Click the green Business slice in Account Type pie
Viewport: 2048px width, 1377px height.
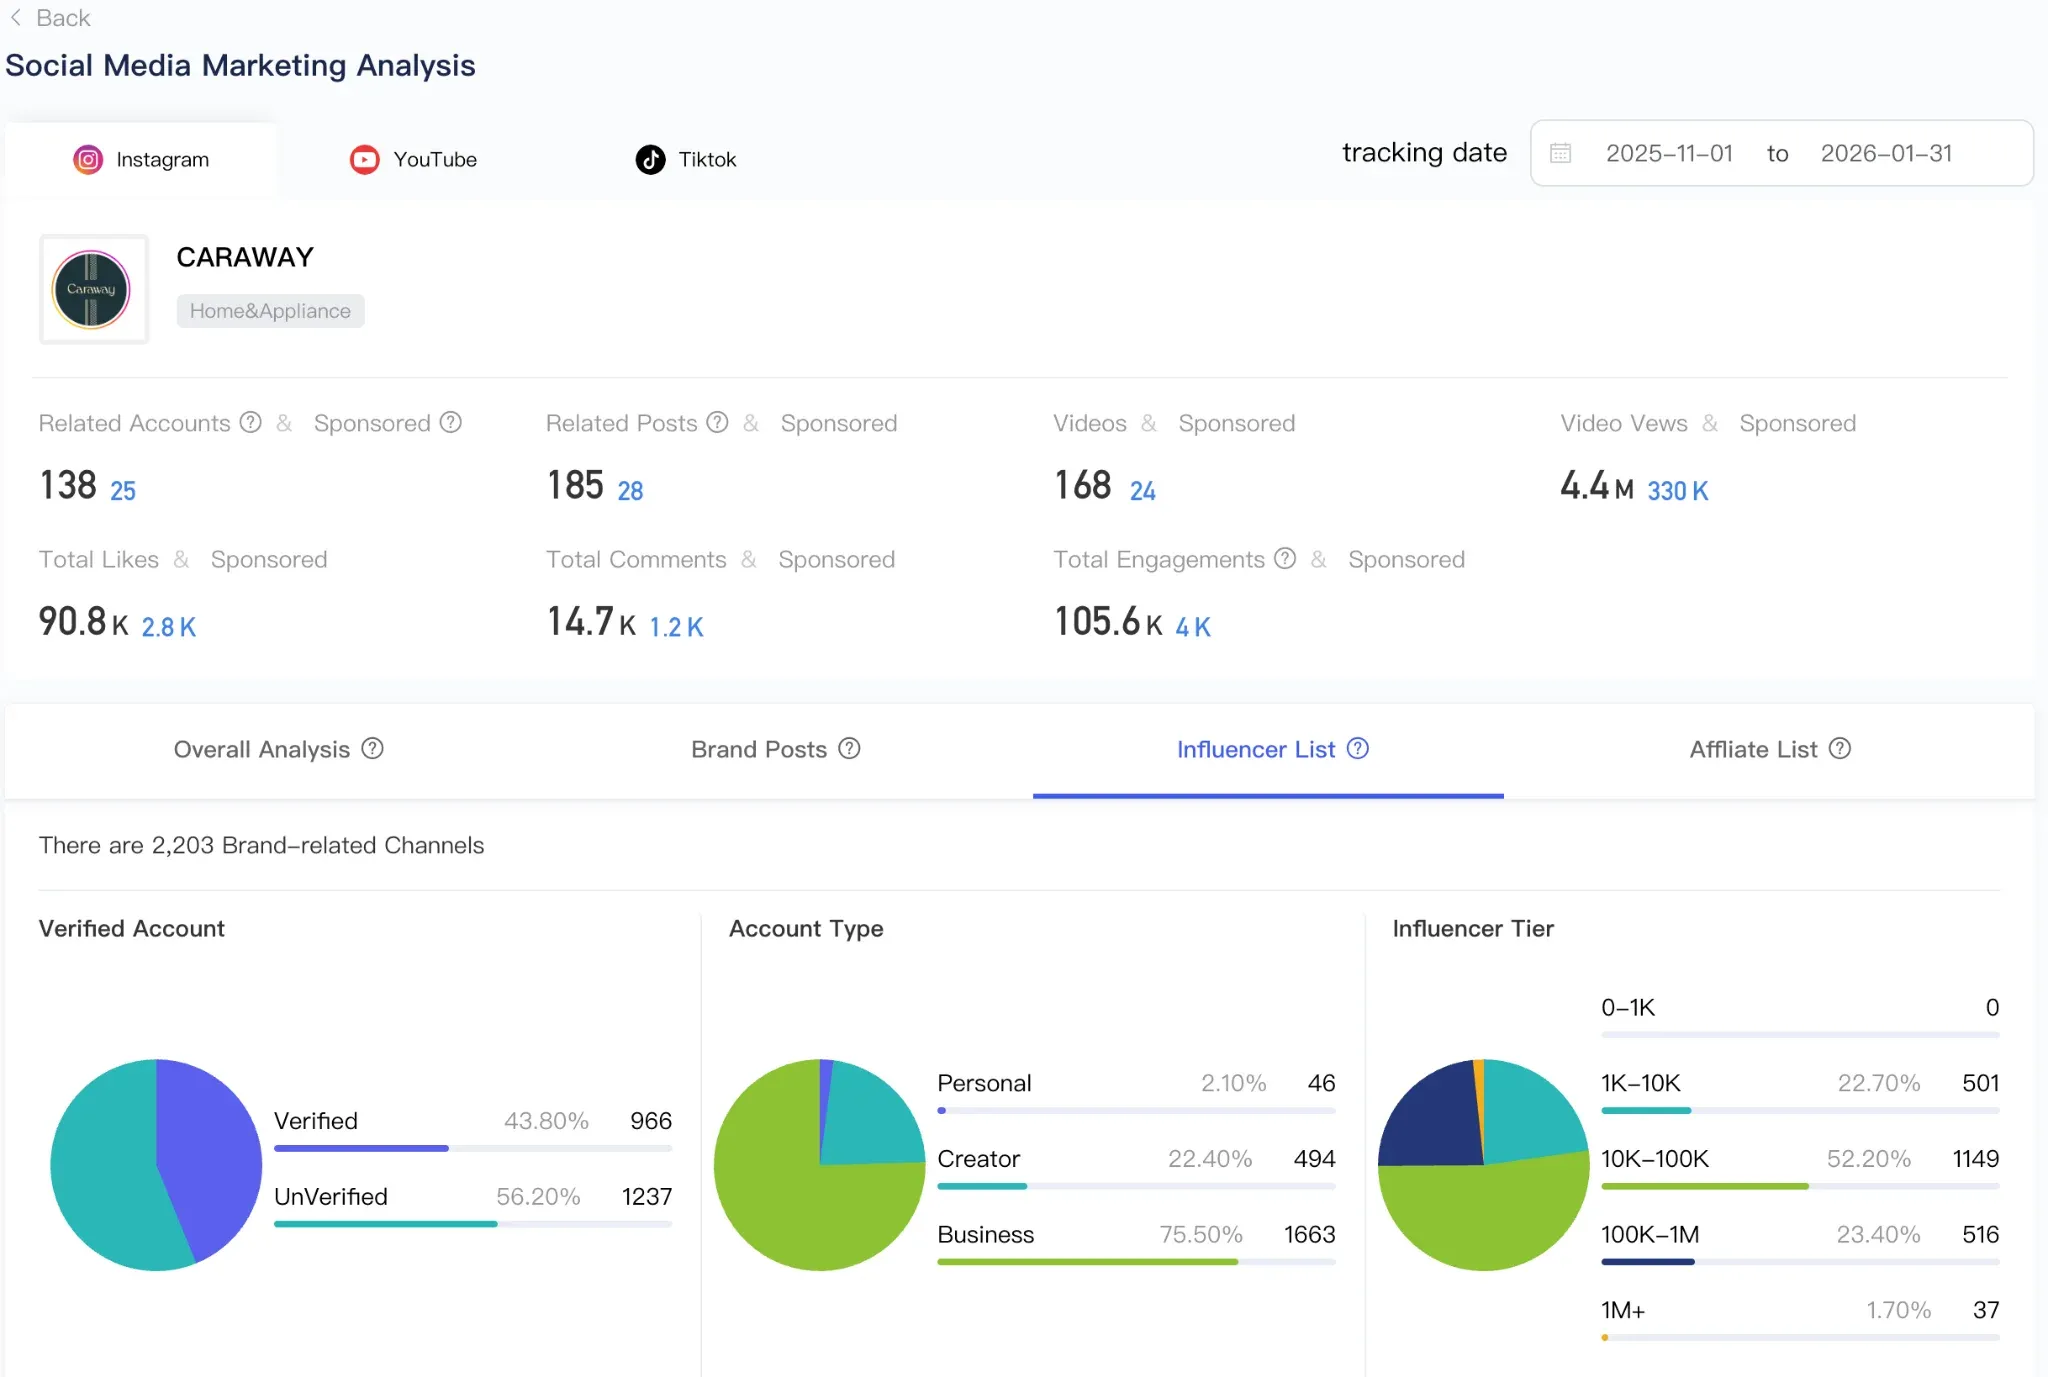click(x=800, y=1215)
